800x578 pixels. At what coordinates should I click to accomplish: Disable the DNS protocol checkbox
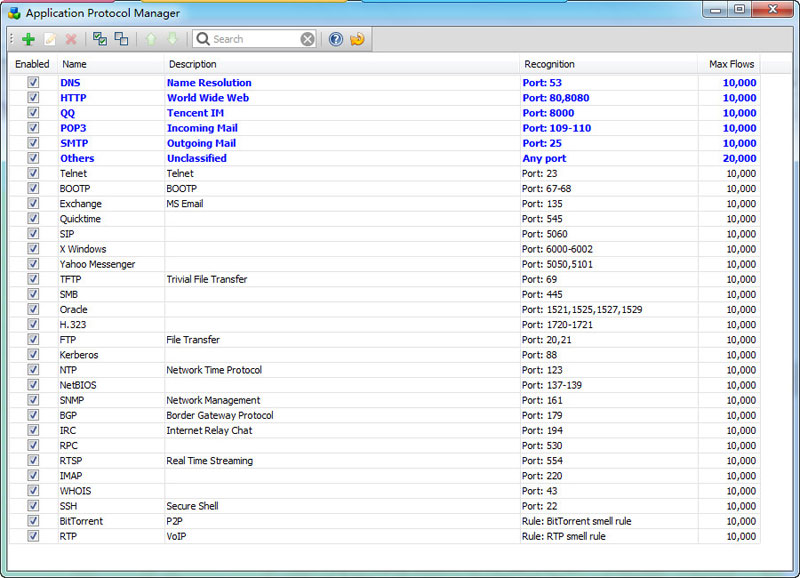coord(33,83)
